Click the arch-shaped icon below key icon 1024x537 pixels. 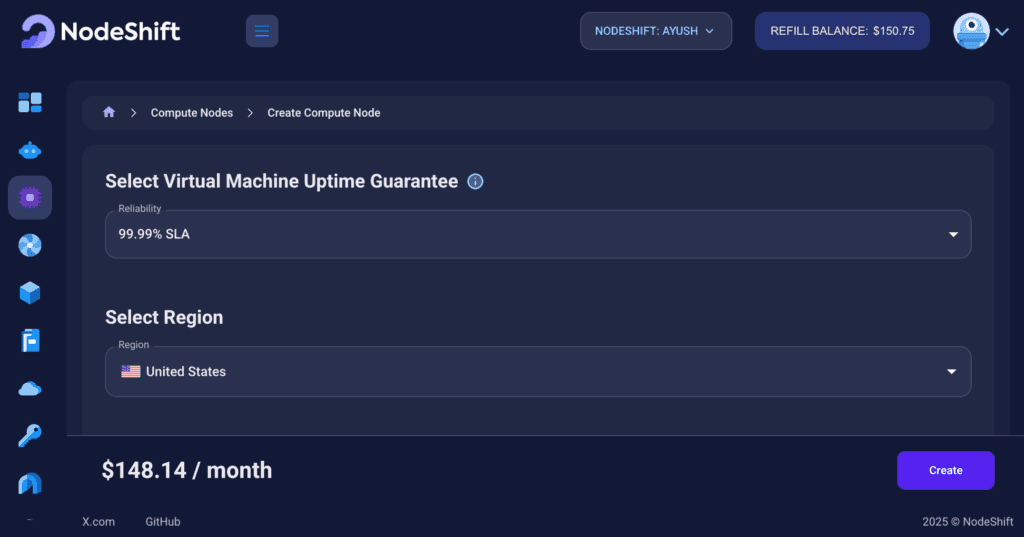point(30,483)
